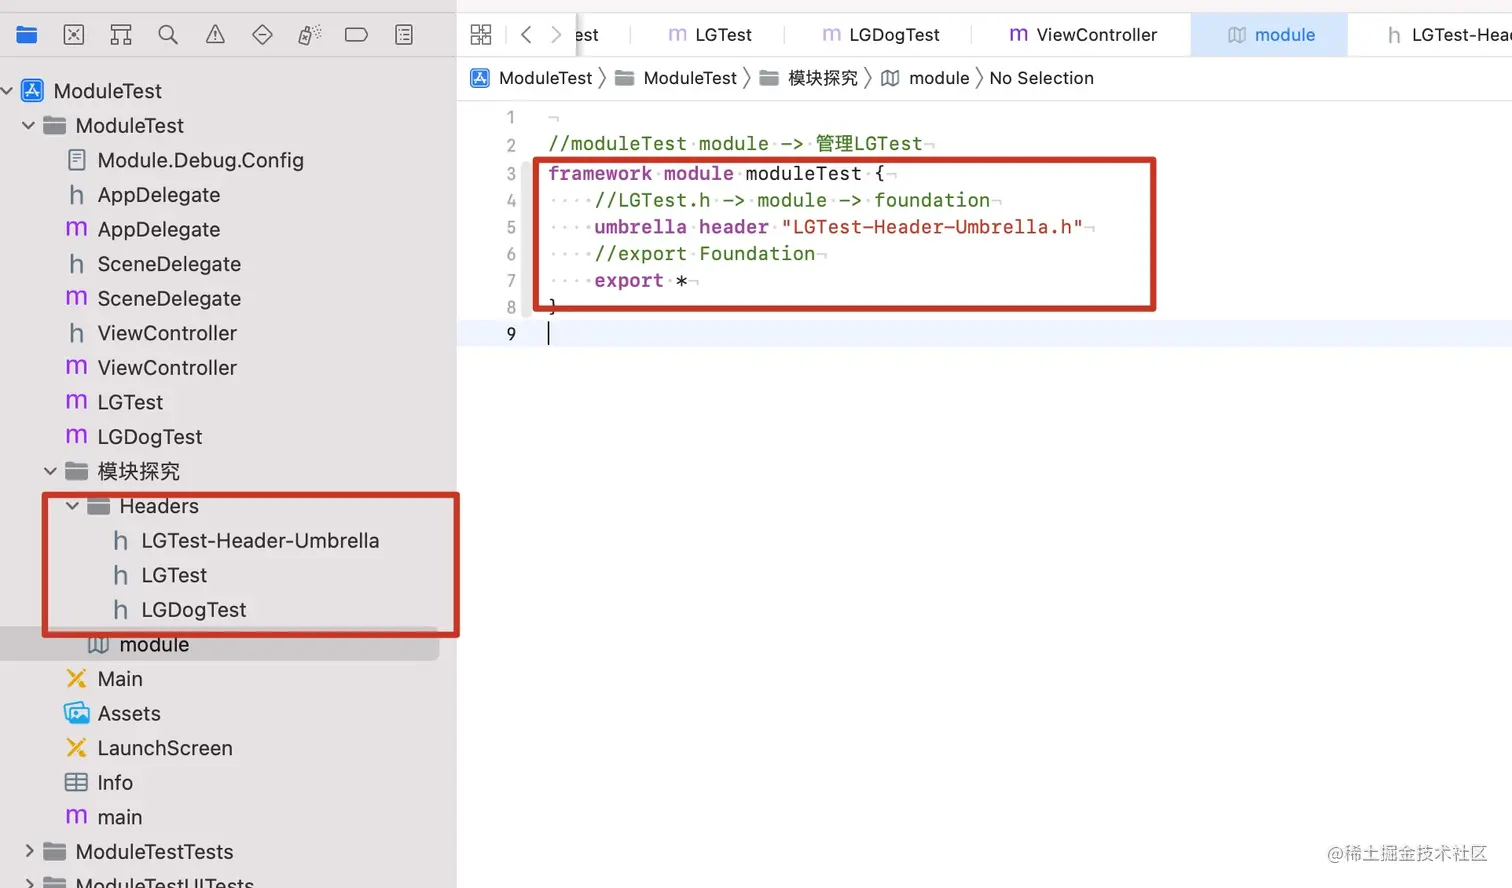Image resolution: width=1512 pixels, height=888 pixels.
Task: Open the No Selection jump bar menu
Action: (x=1041, y=78)
